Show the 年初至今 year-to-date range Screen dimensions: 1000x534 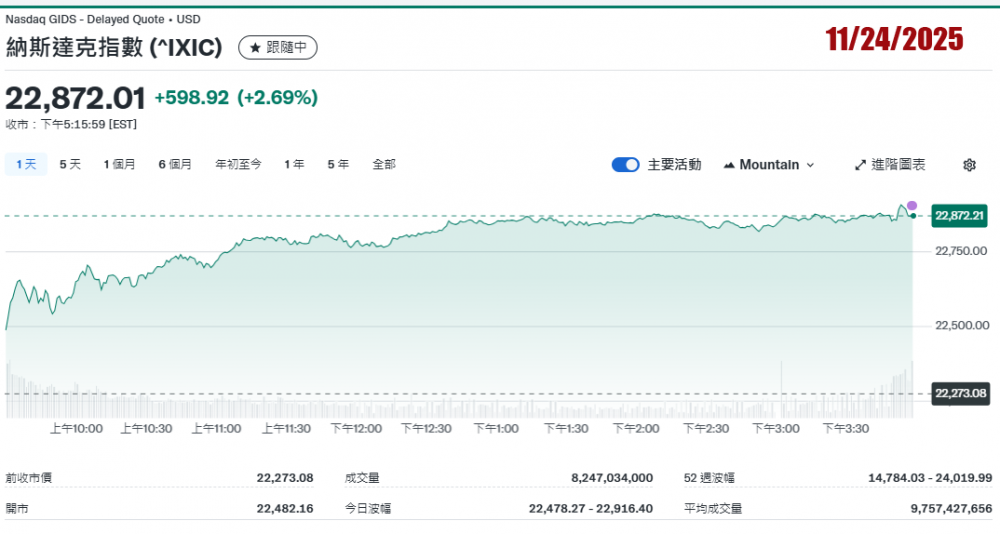click(x=238, y=164)
